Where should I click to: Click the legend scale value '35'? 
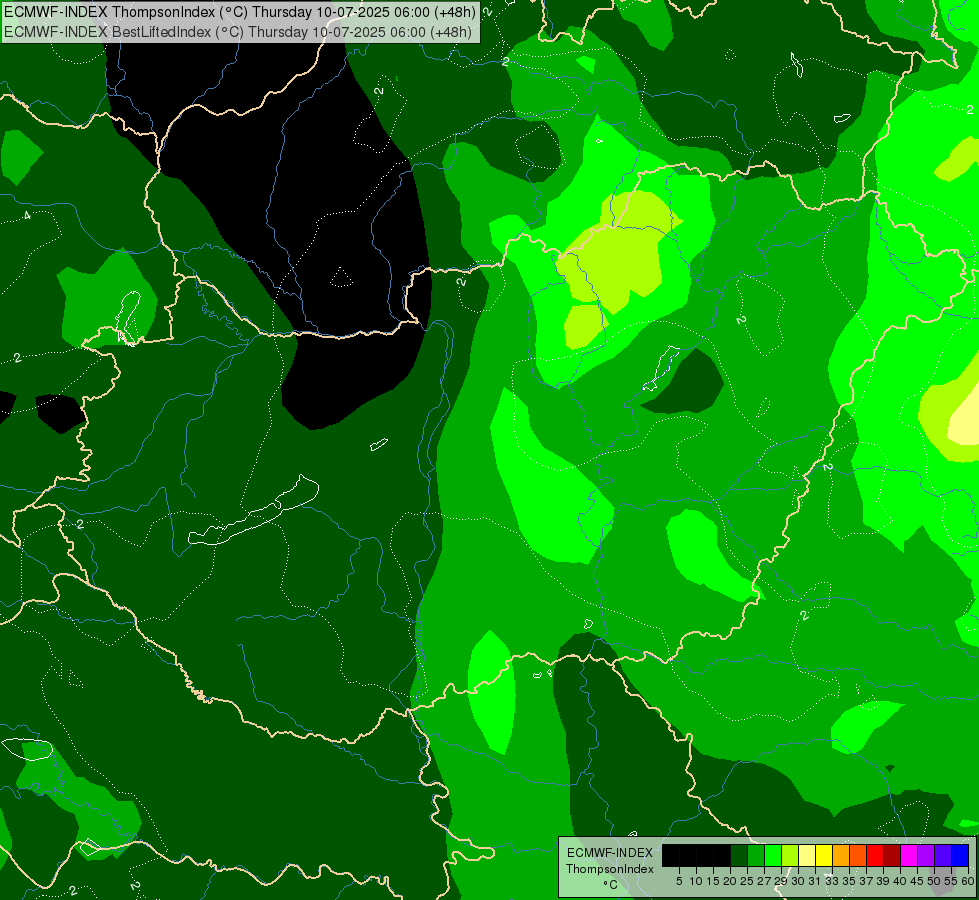[x=849, y=881]
